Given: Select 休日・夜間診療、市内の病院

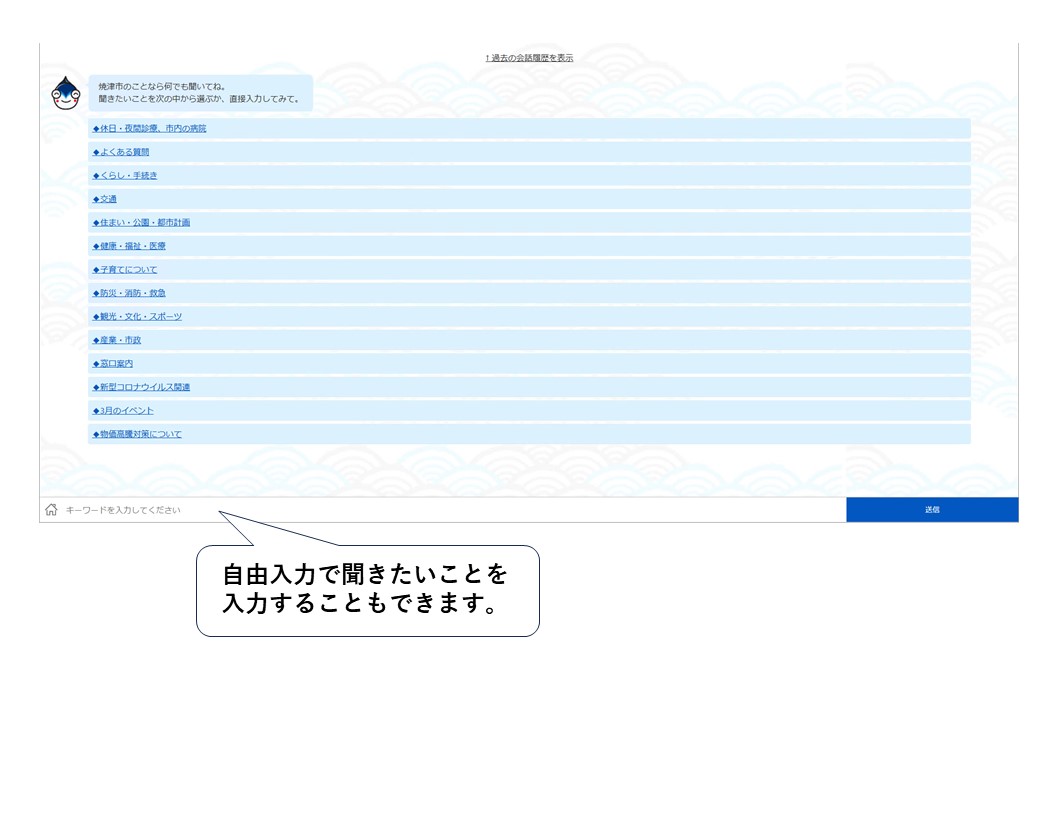Looking at the screenshot, I should click(151, 128).
